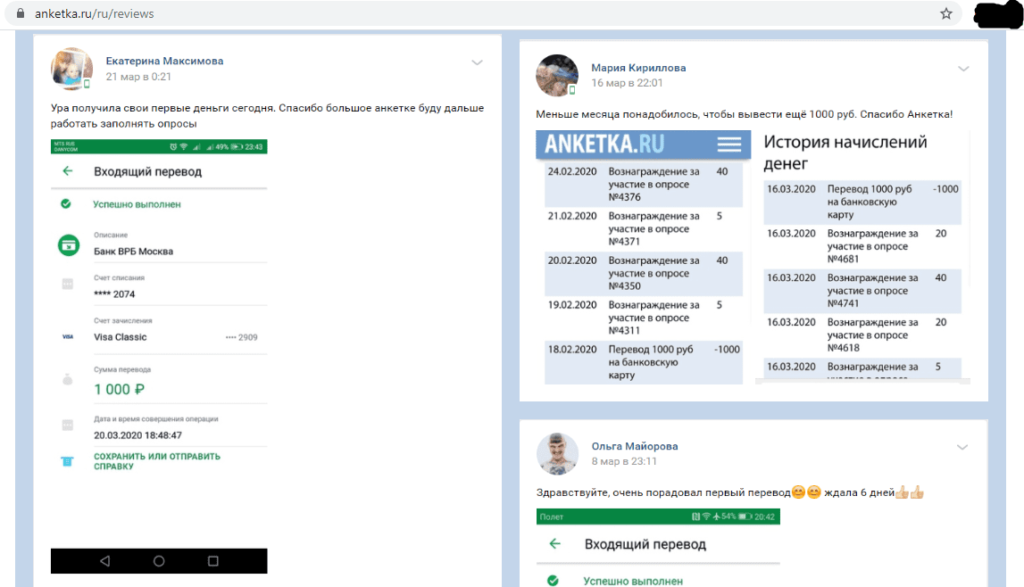Open Екатерина Максимова's profile avatar
This screenshot has height=587, width=1024.
(72, 68)
